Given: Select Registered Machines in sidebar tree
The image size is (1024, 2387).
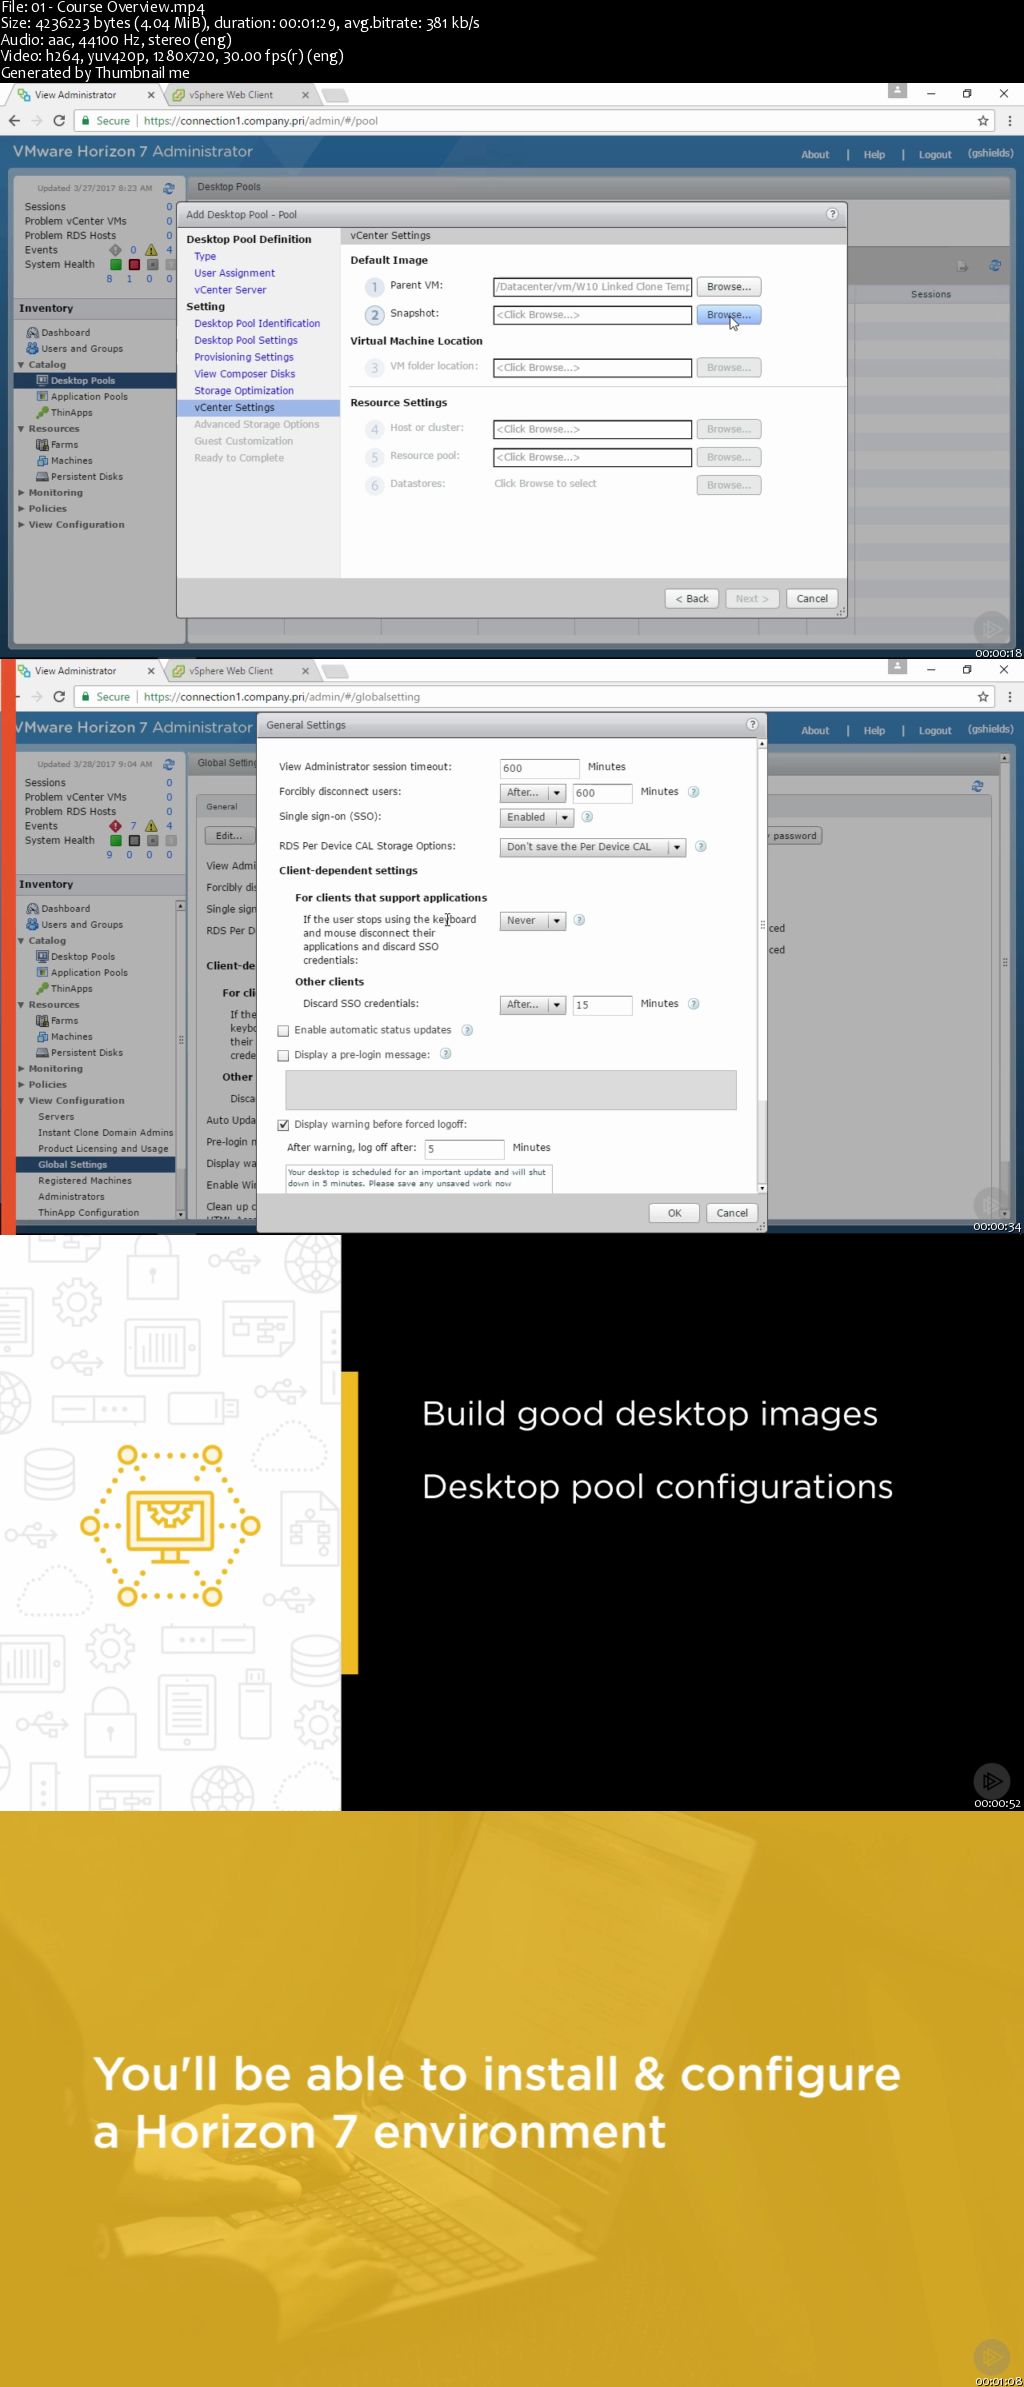Looking at the screenshot, I should pyautogui.click(x=85, y=1180).
